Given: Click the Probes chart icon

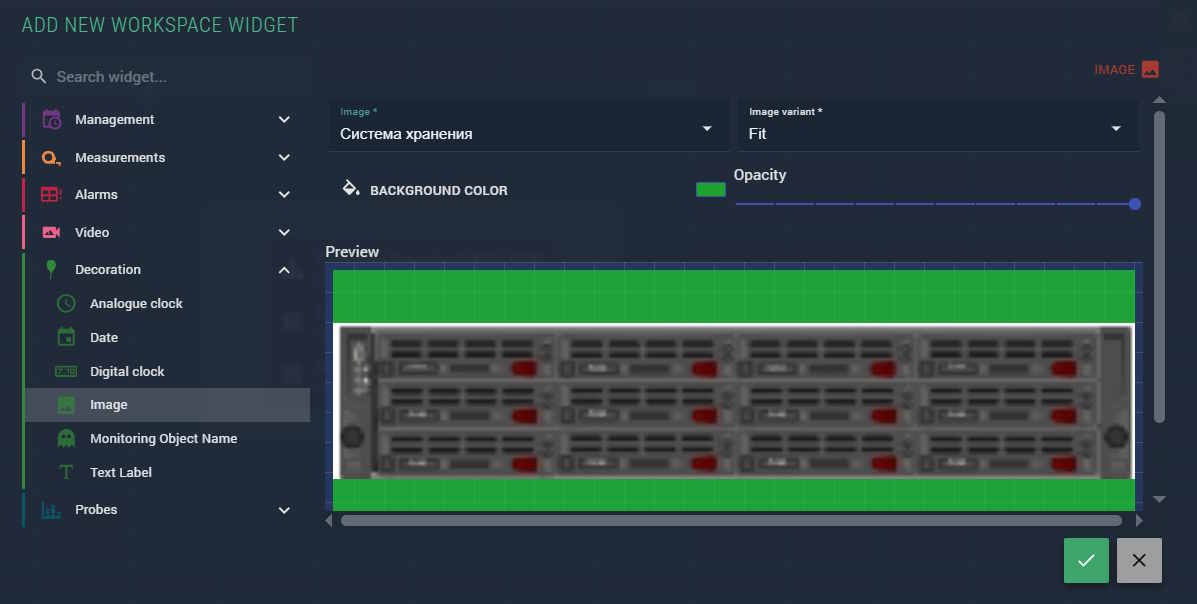Looking at the screenshot, I should [x=51, y=510].
